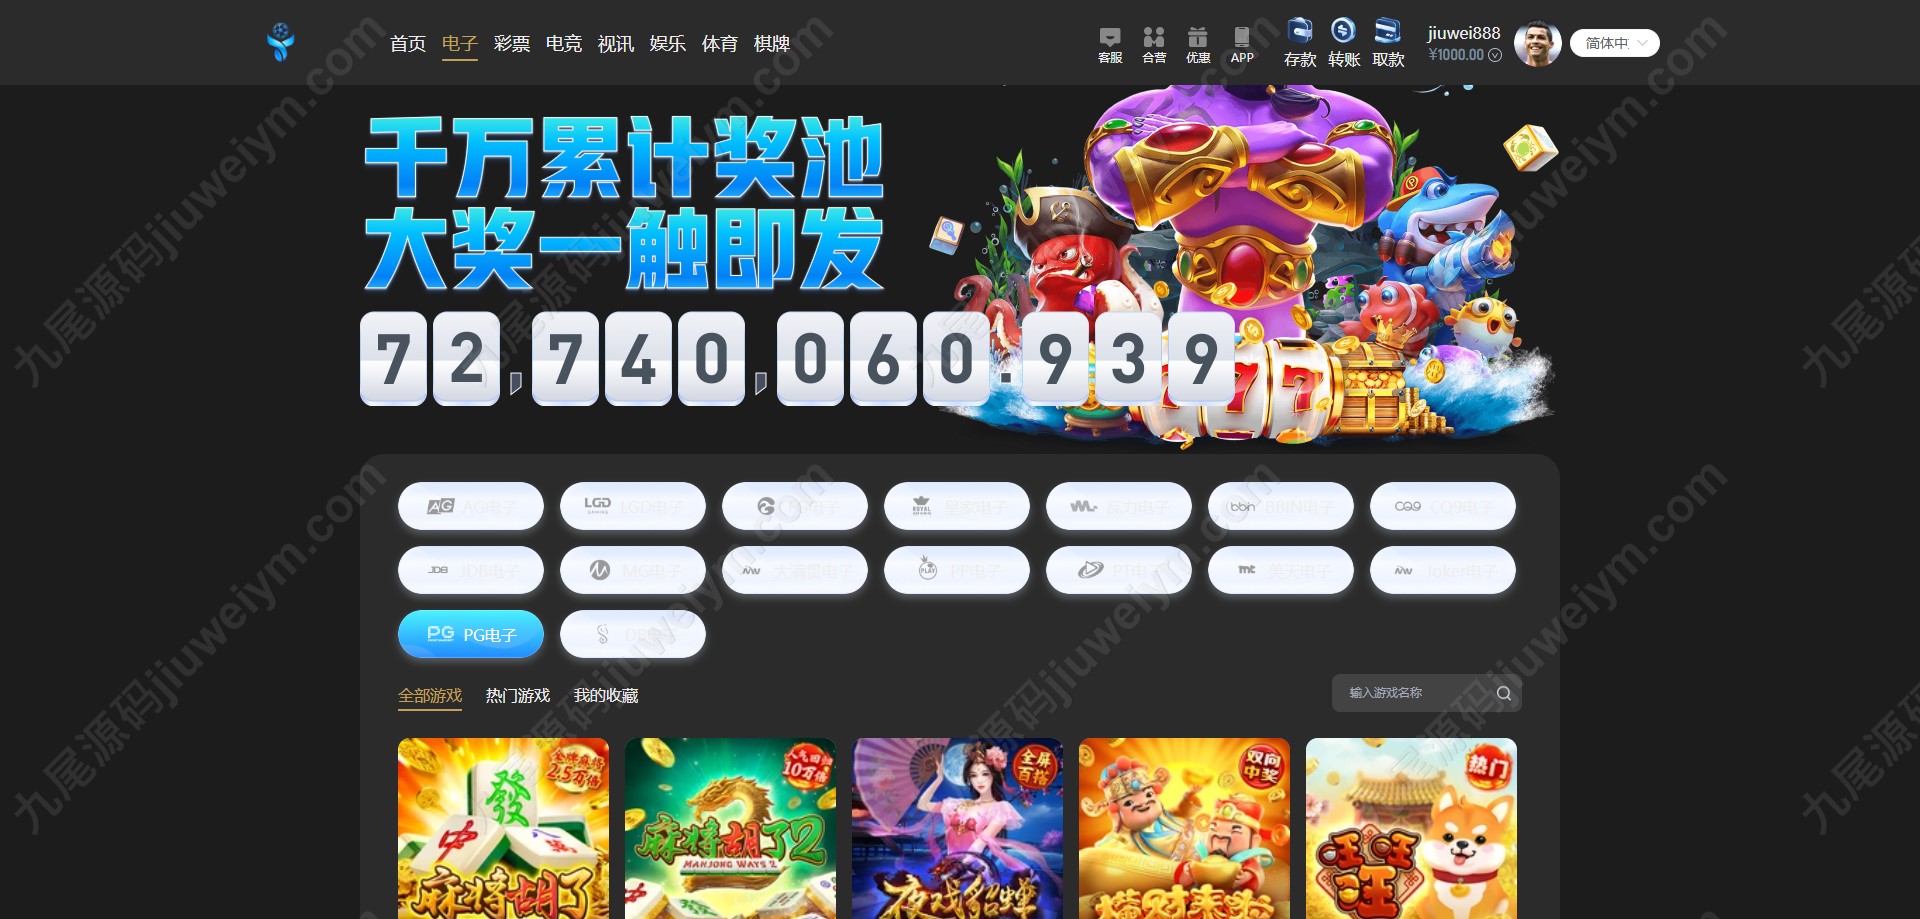Click the search magnifier icon in game search

coord(1503,693)
